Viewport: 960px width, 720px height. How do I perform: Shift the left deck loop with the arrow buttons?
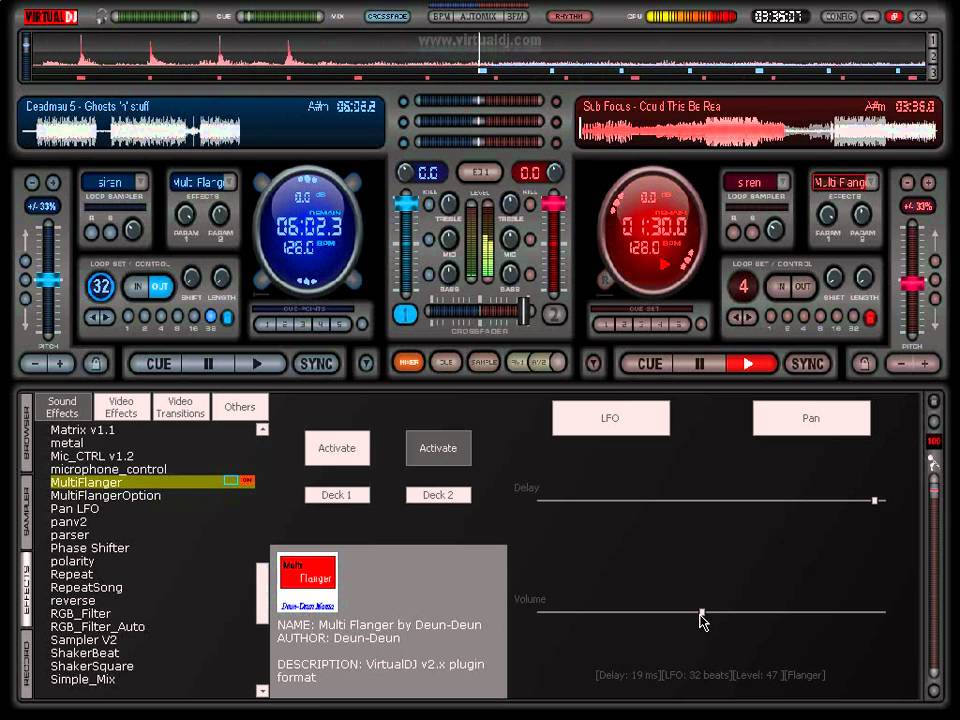[99, 317]
